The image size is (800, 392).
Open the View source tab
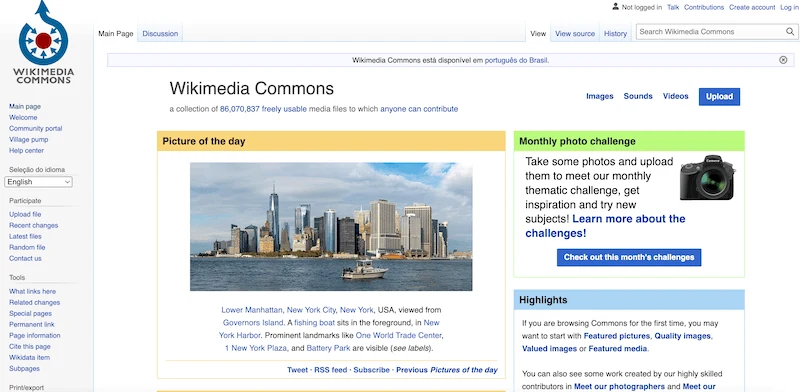(x=575, y=34)
